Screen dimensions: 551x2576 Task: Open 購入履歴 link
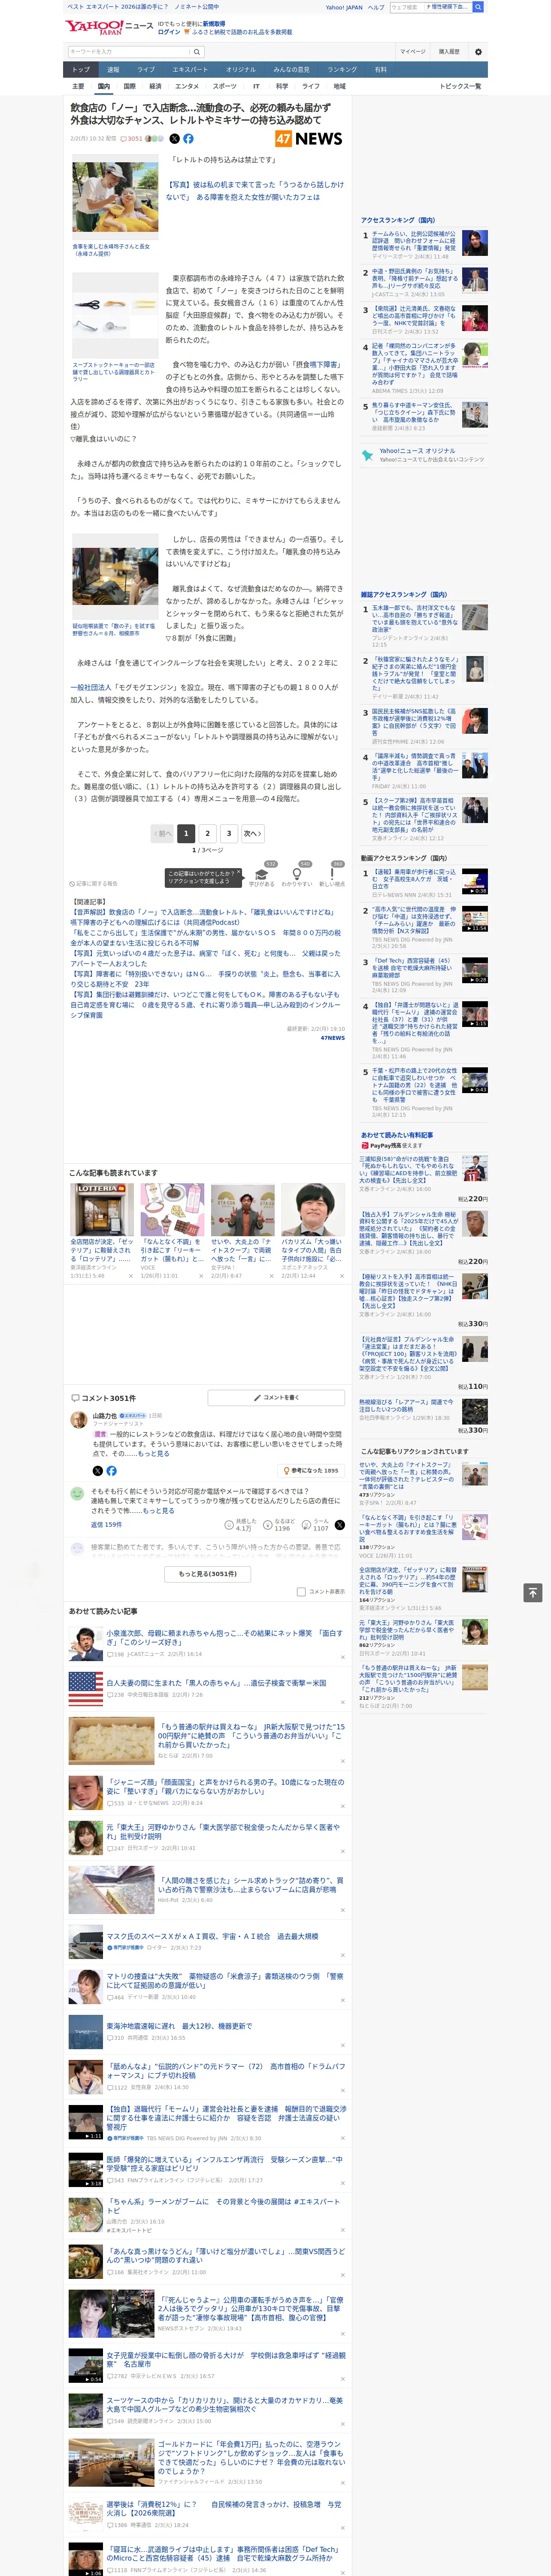pyautogui.click(x=449, y=52)
